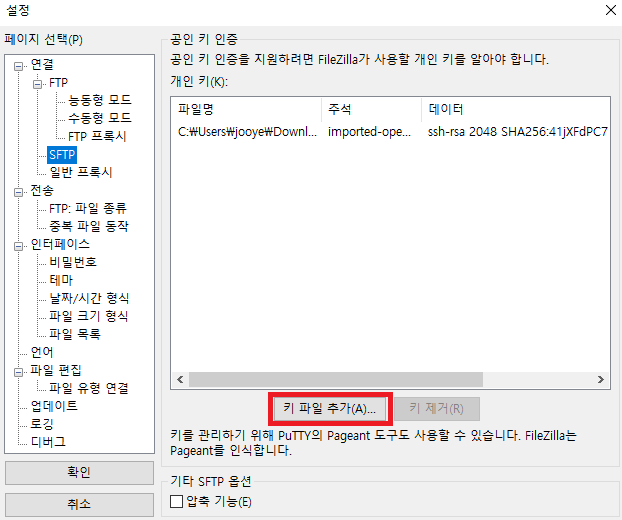622x520 pixels.
Task: Open the 파일 목록 page
Action: (75, 334)
